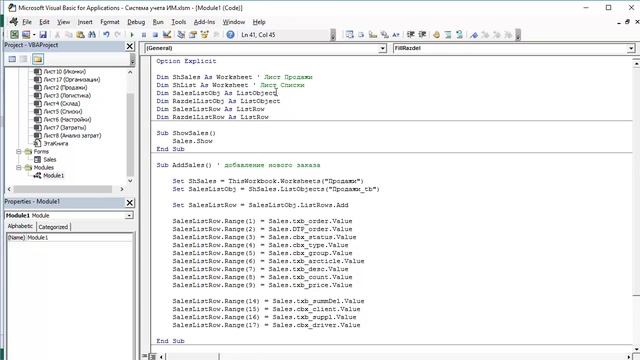Click the Paste toolbar icon
640x360 pixels.
pyautogui.click(x=80, y=35)
